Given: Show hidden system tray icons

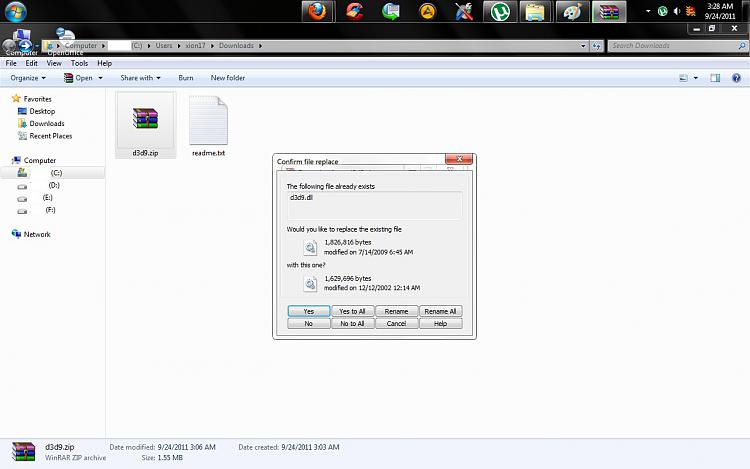Looking at the screenshot, I should click(648, 11).
